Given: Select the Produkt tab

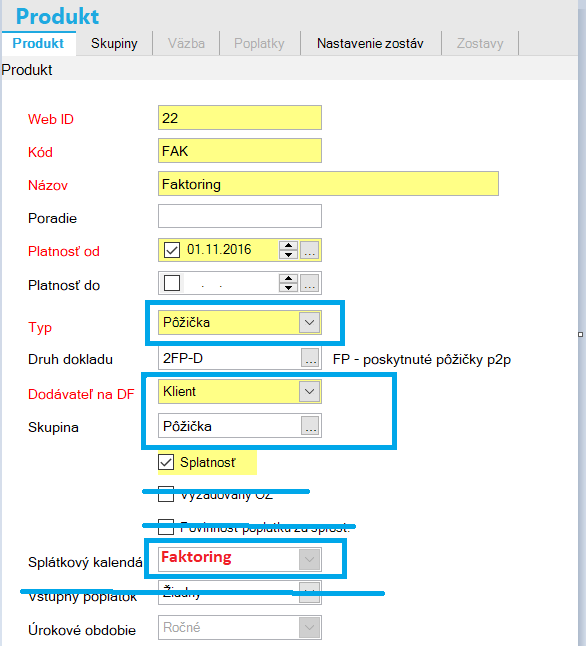Looking at the screenshot, I should tap(38, 43).
